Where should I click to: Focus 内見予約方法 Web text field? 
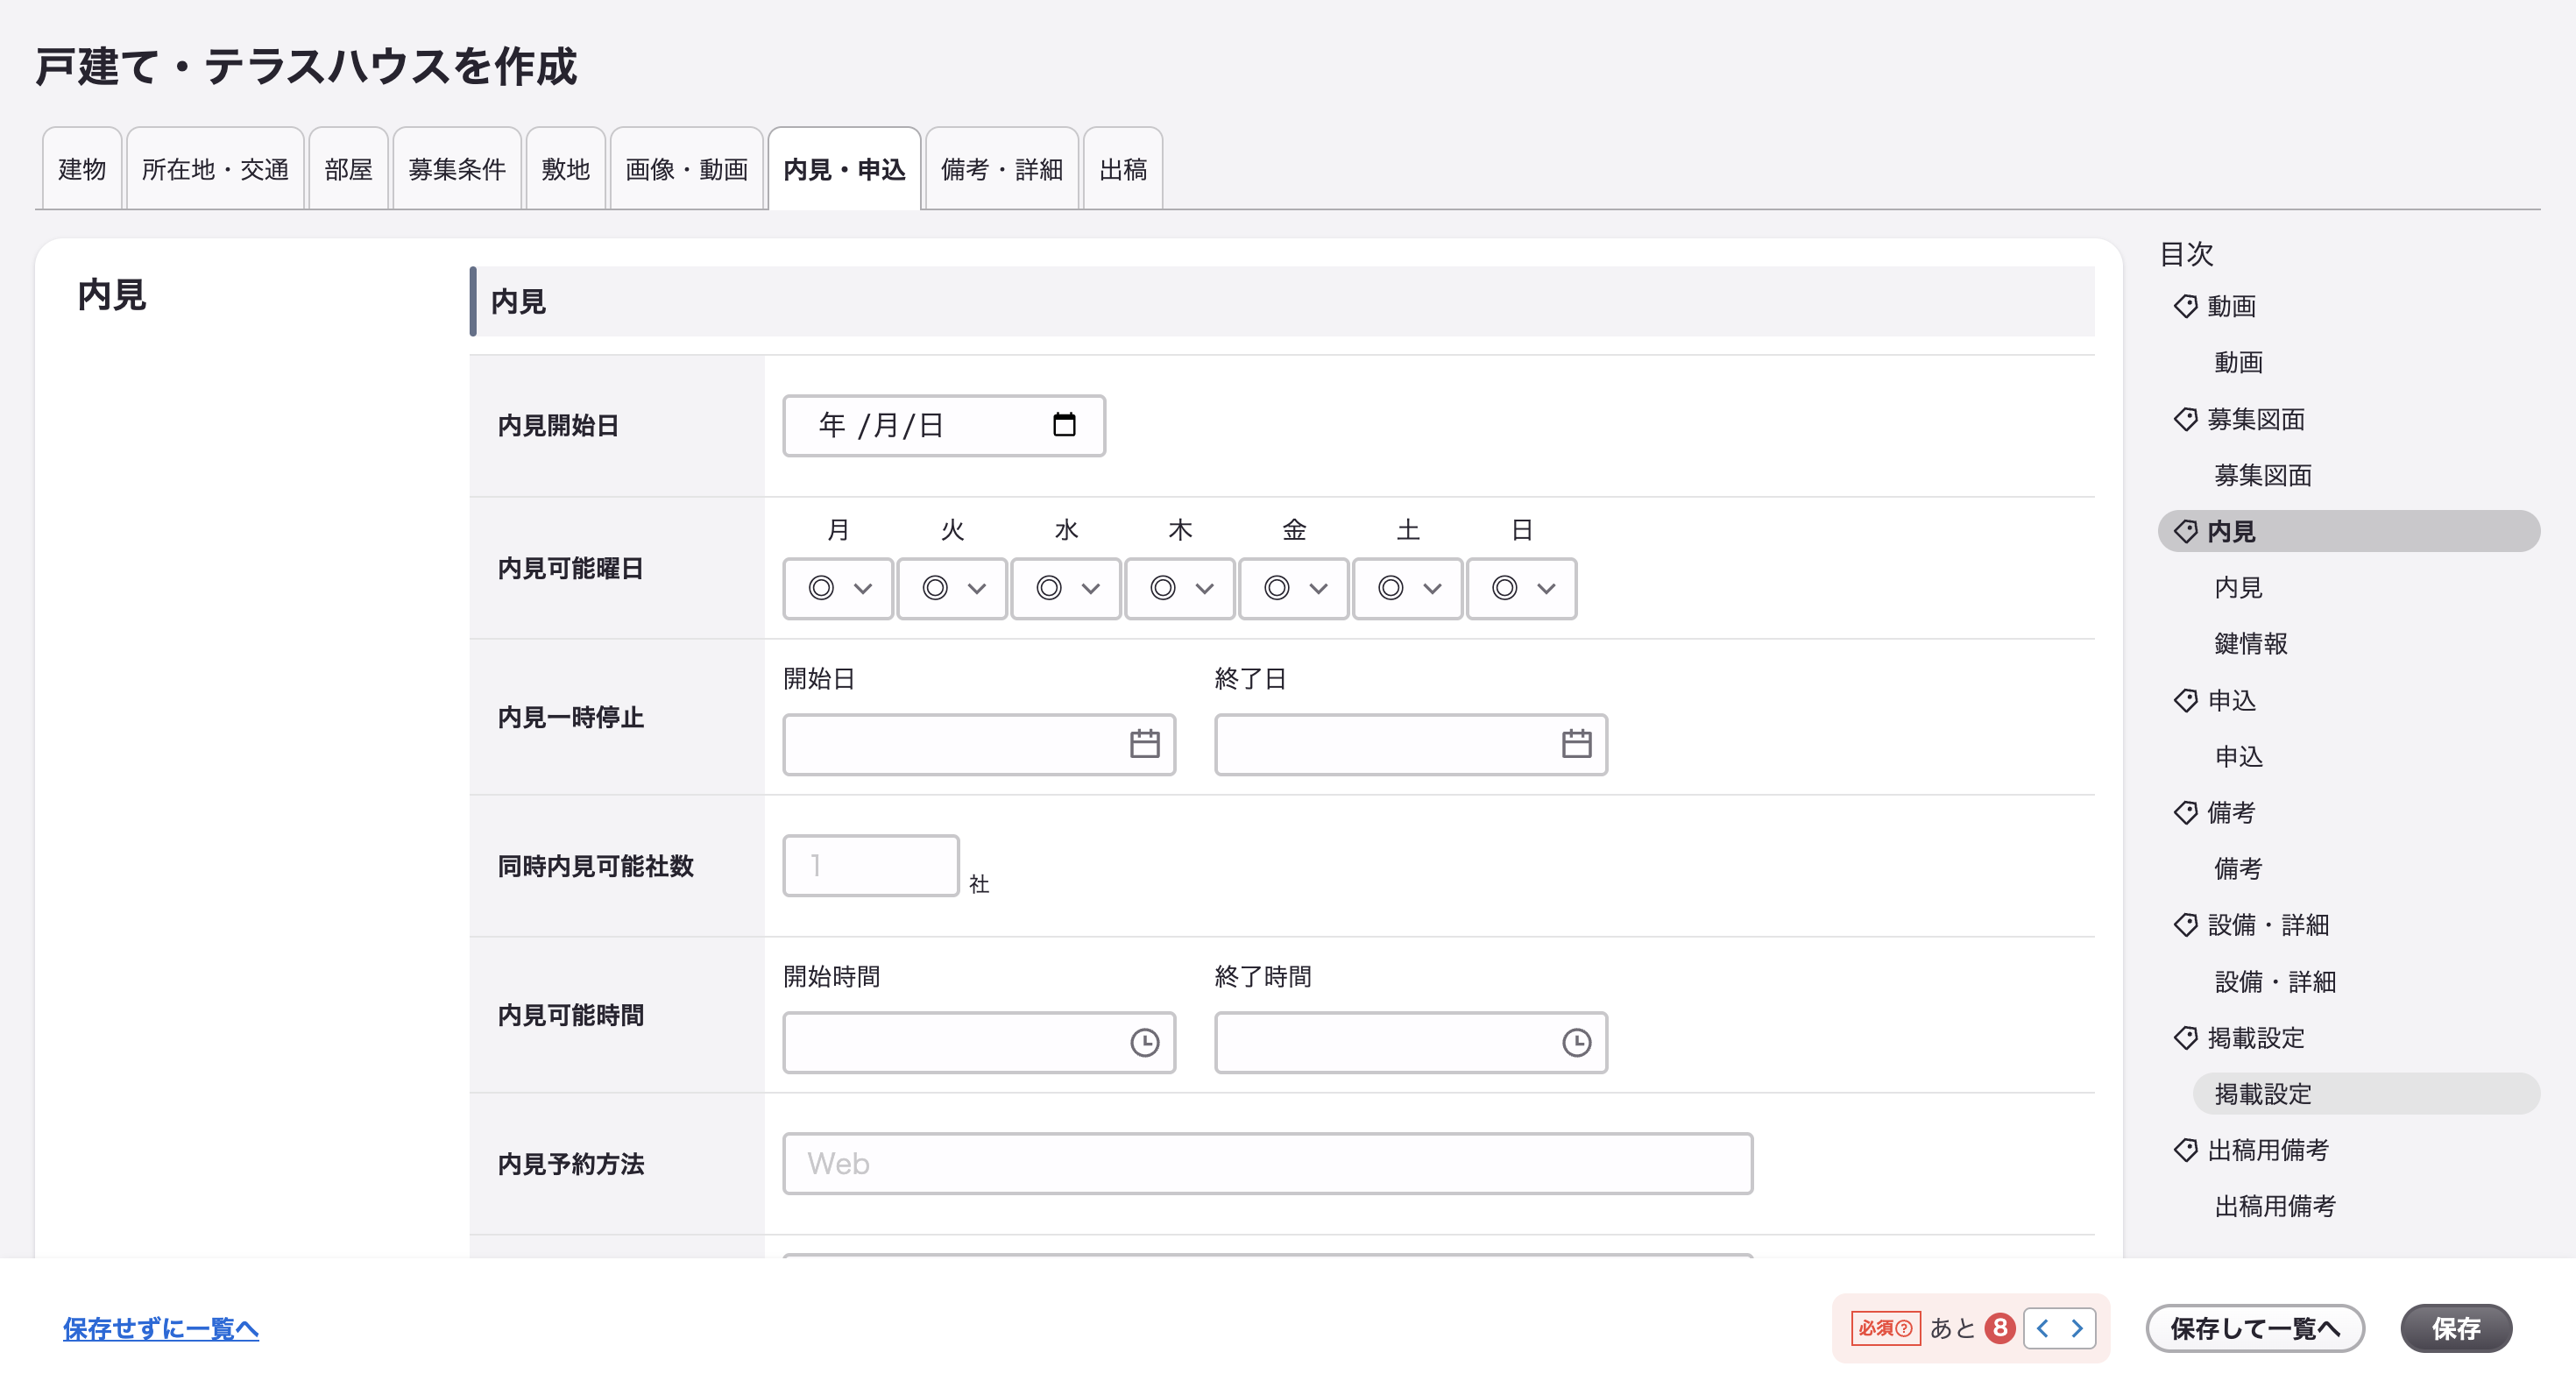(x=1268, y=1163)
